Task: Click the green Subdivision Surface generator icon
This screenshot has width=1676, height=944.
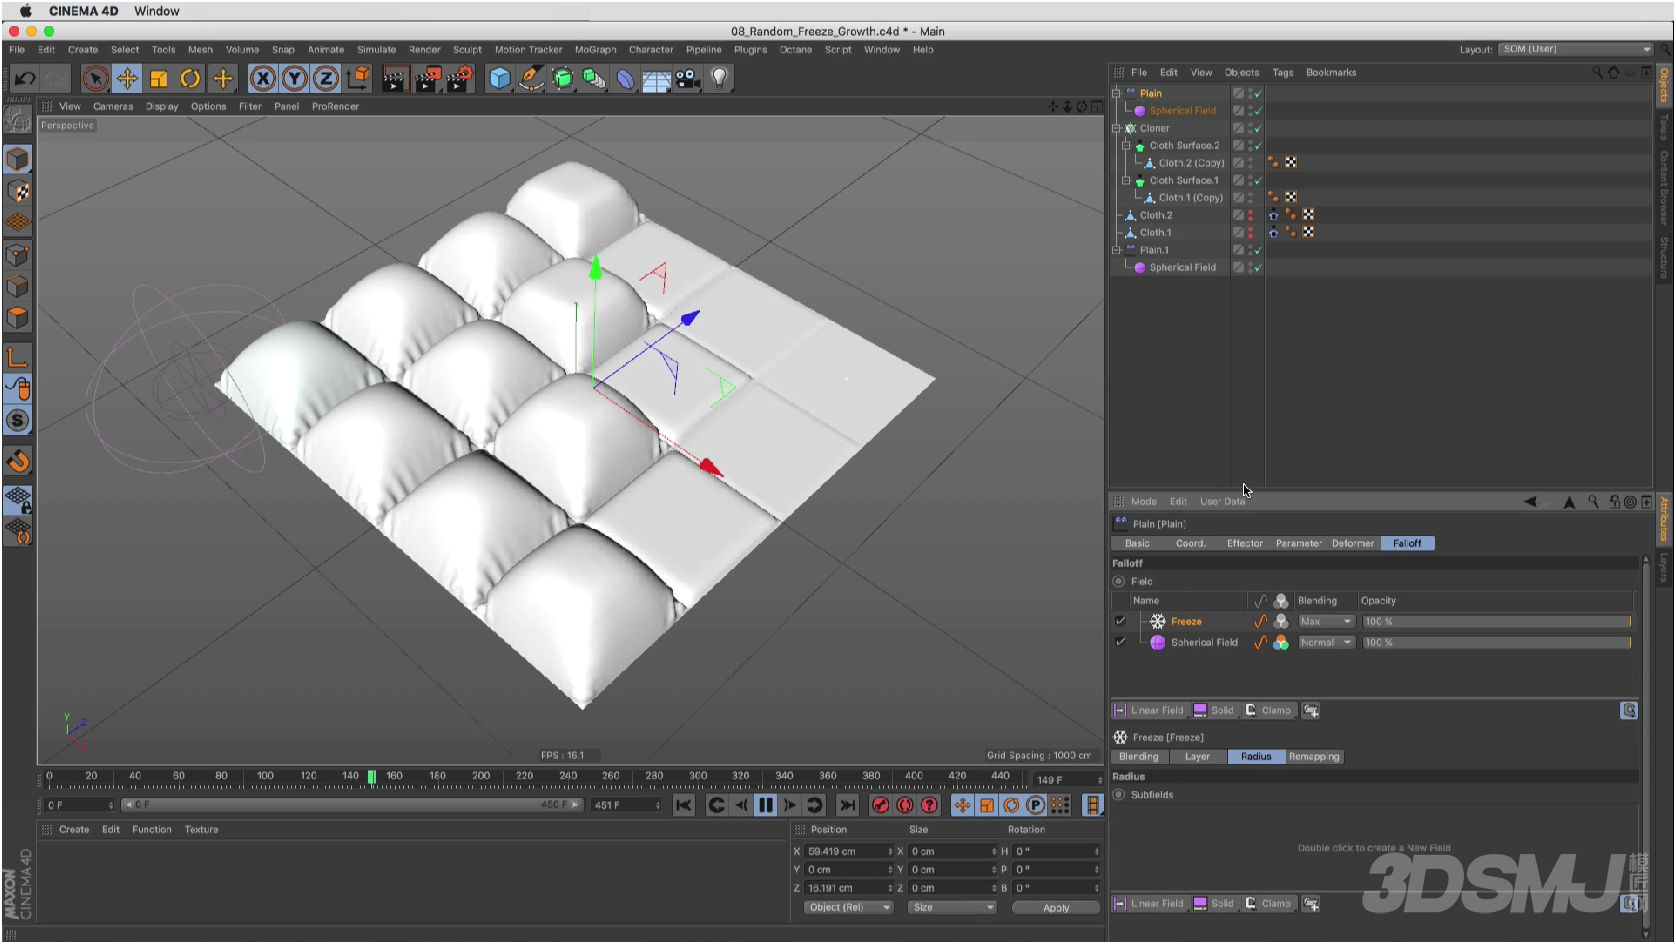Action: [563, 78]
